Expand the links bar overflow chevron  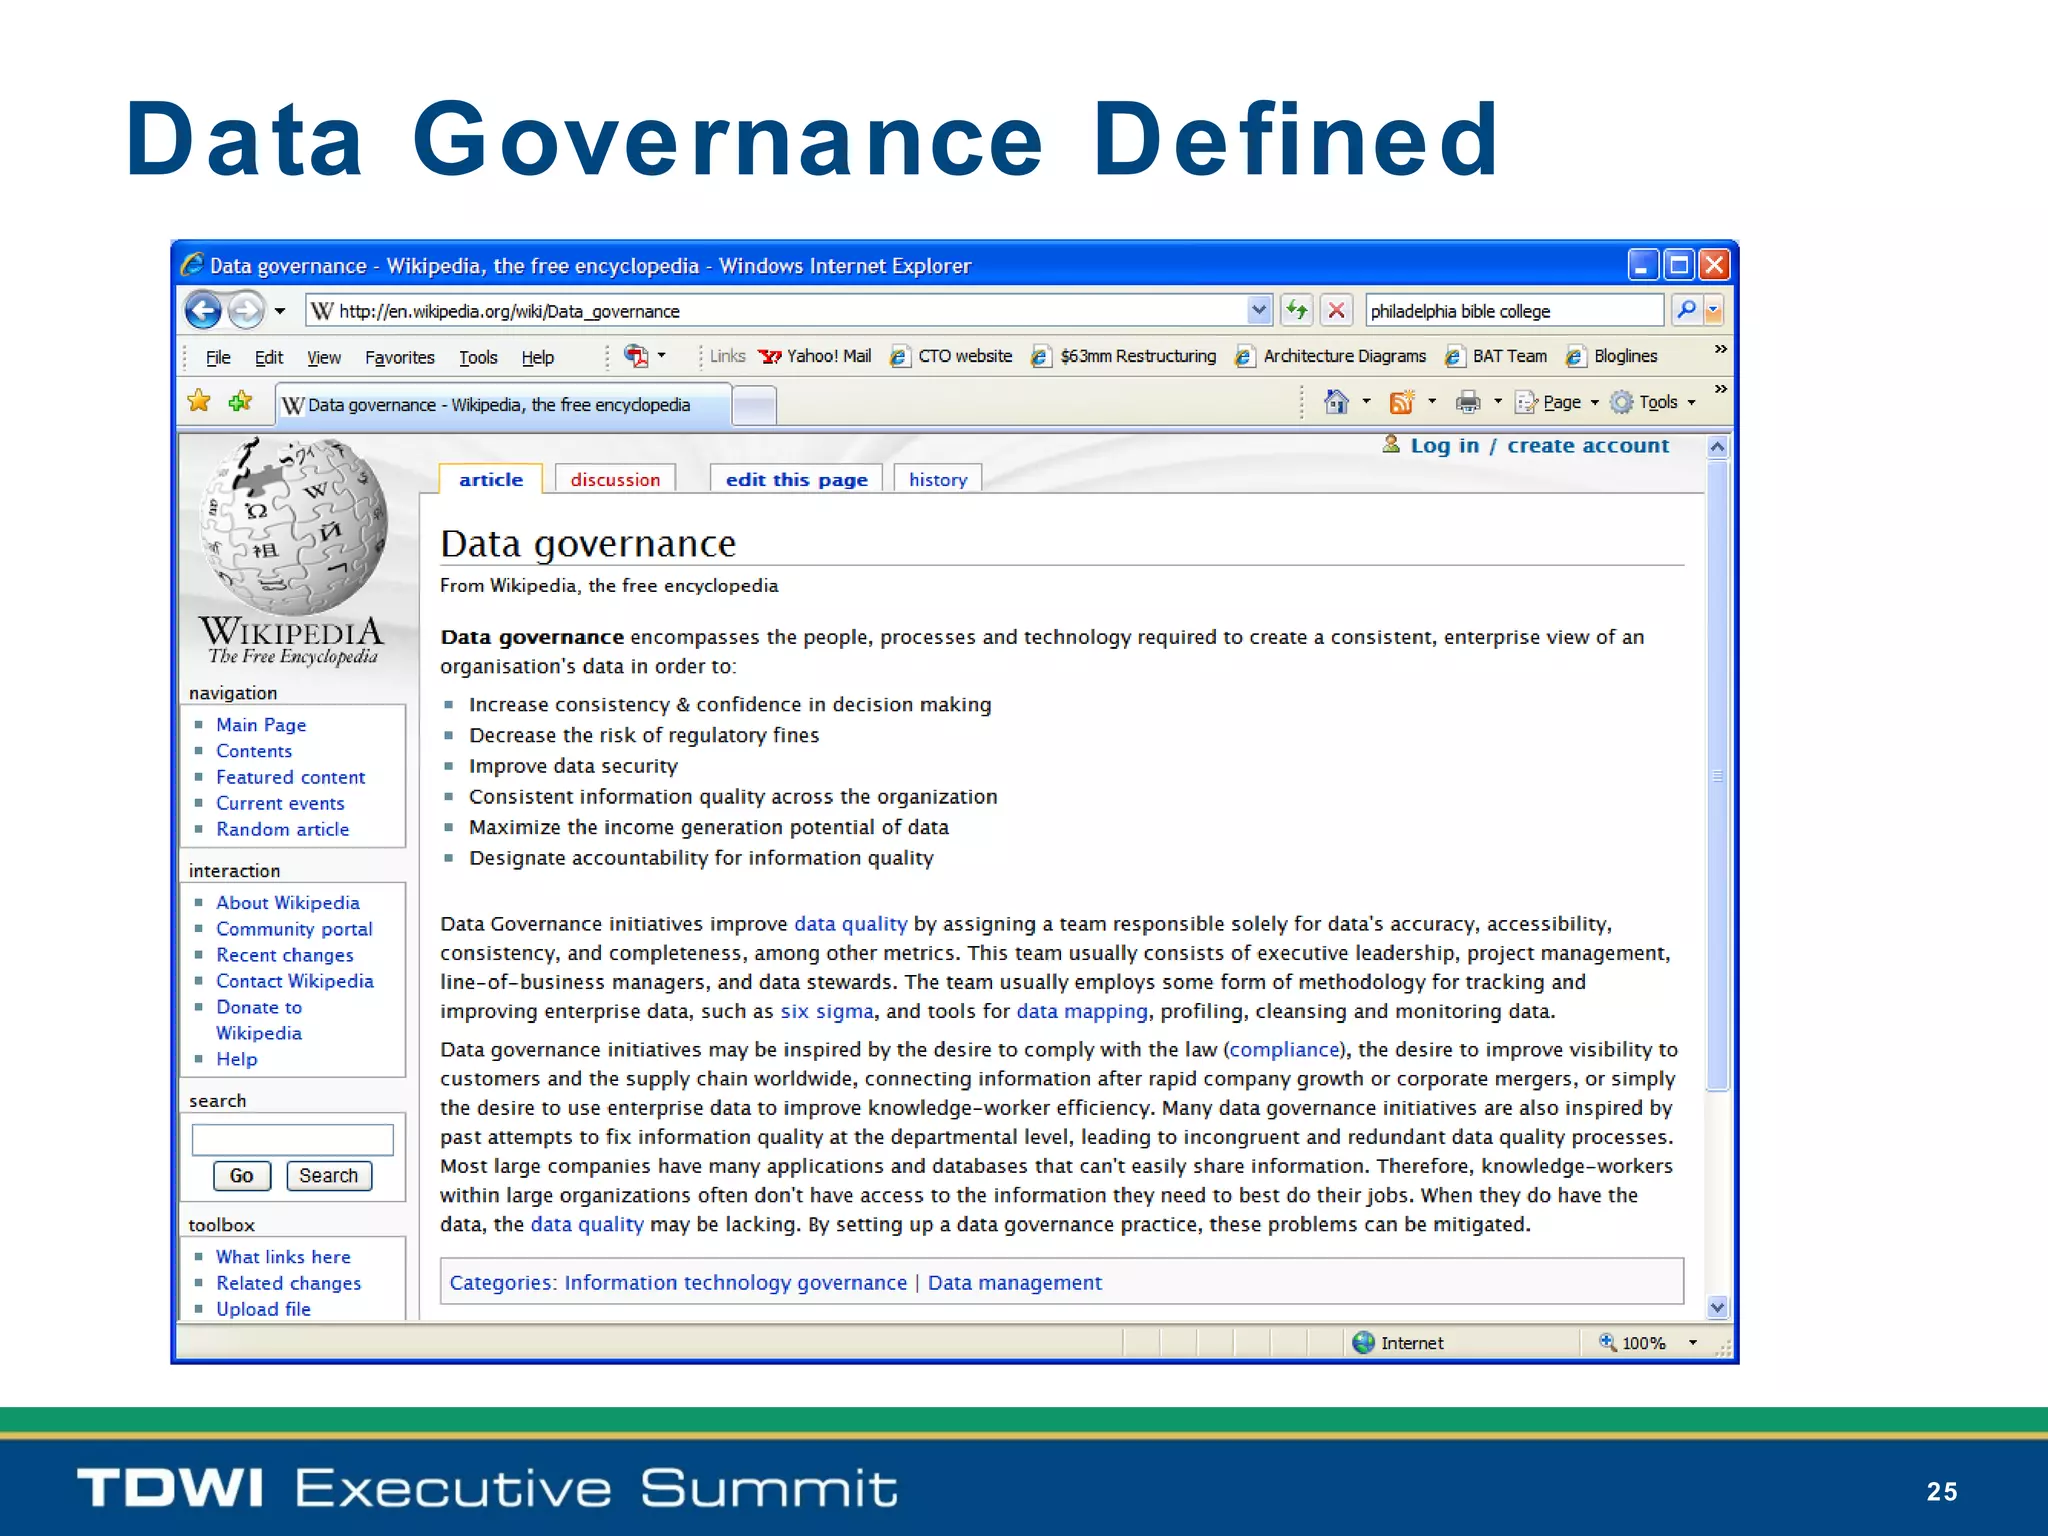click(1720, 349)
